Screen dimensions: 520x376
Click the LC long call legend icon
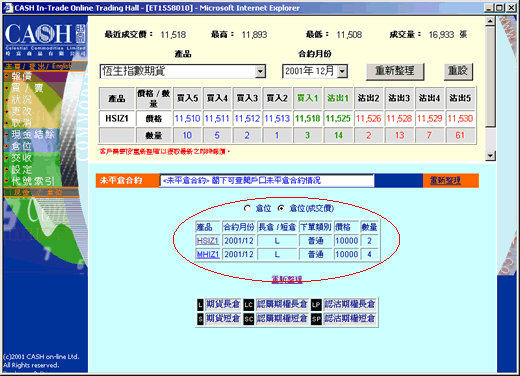[249, 304]
